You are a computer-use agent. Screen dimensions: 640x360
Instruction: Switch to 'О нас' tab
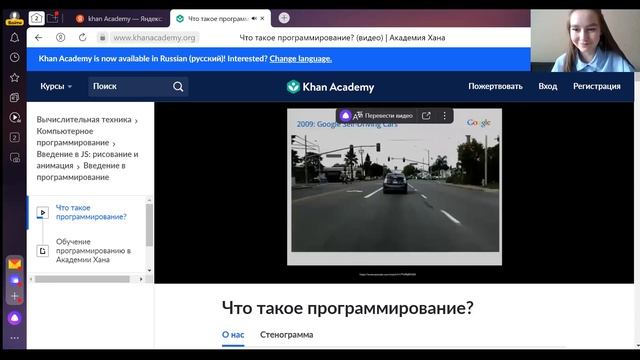233,335
